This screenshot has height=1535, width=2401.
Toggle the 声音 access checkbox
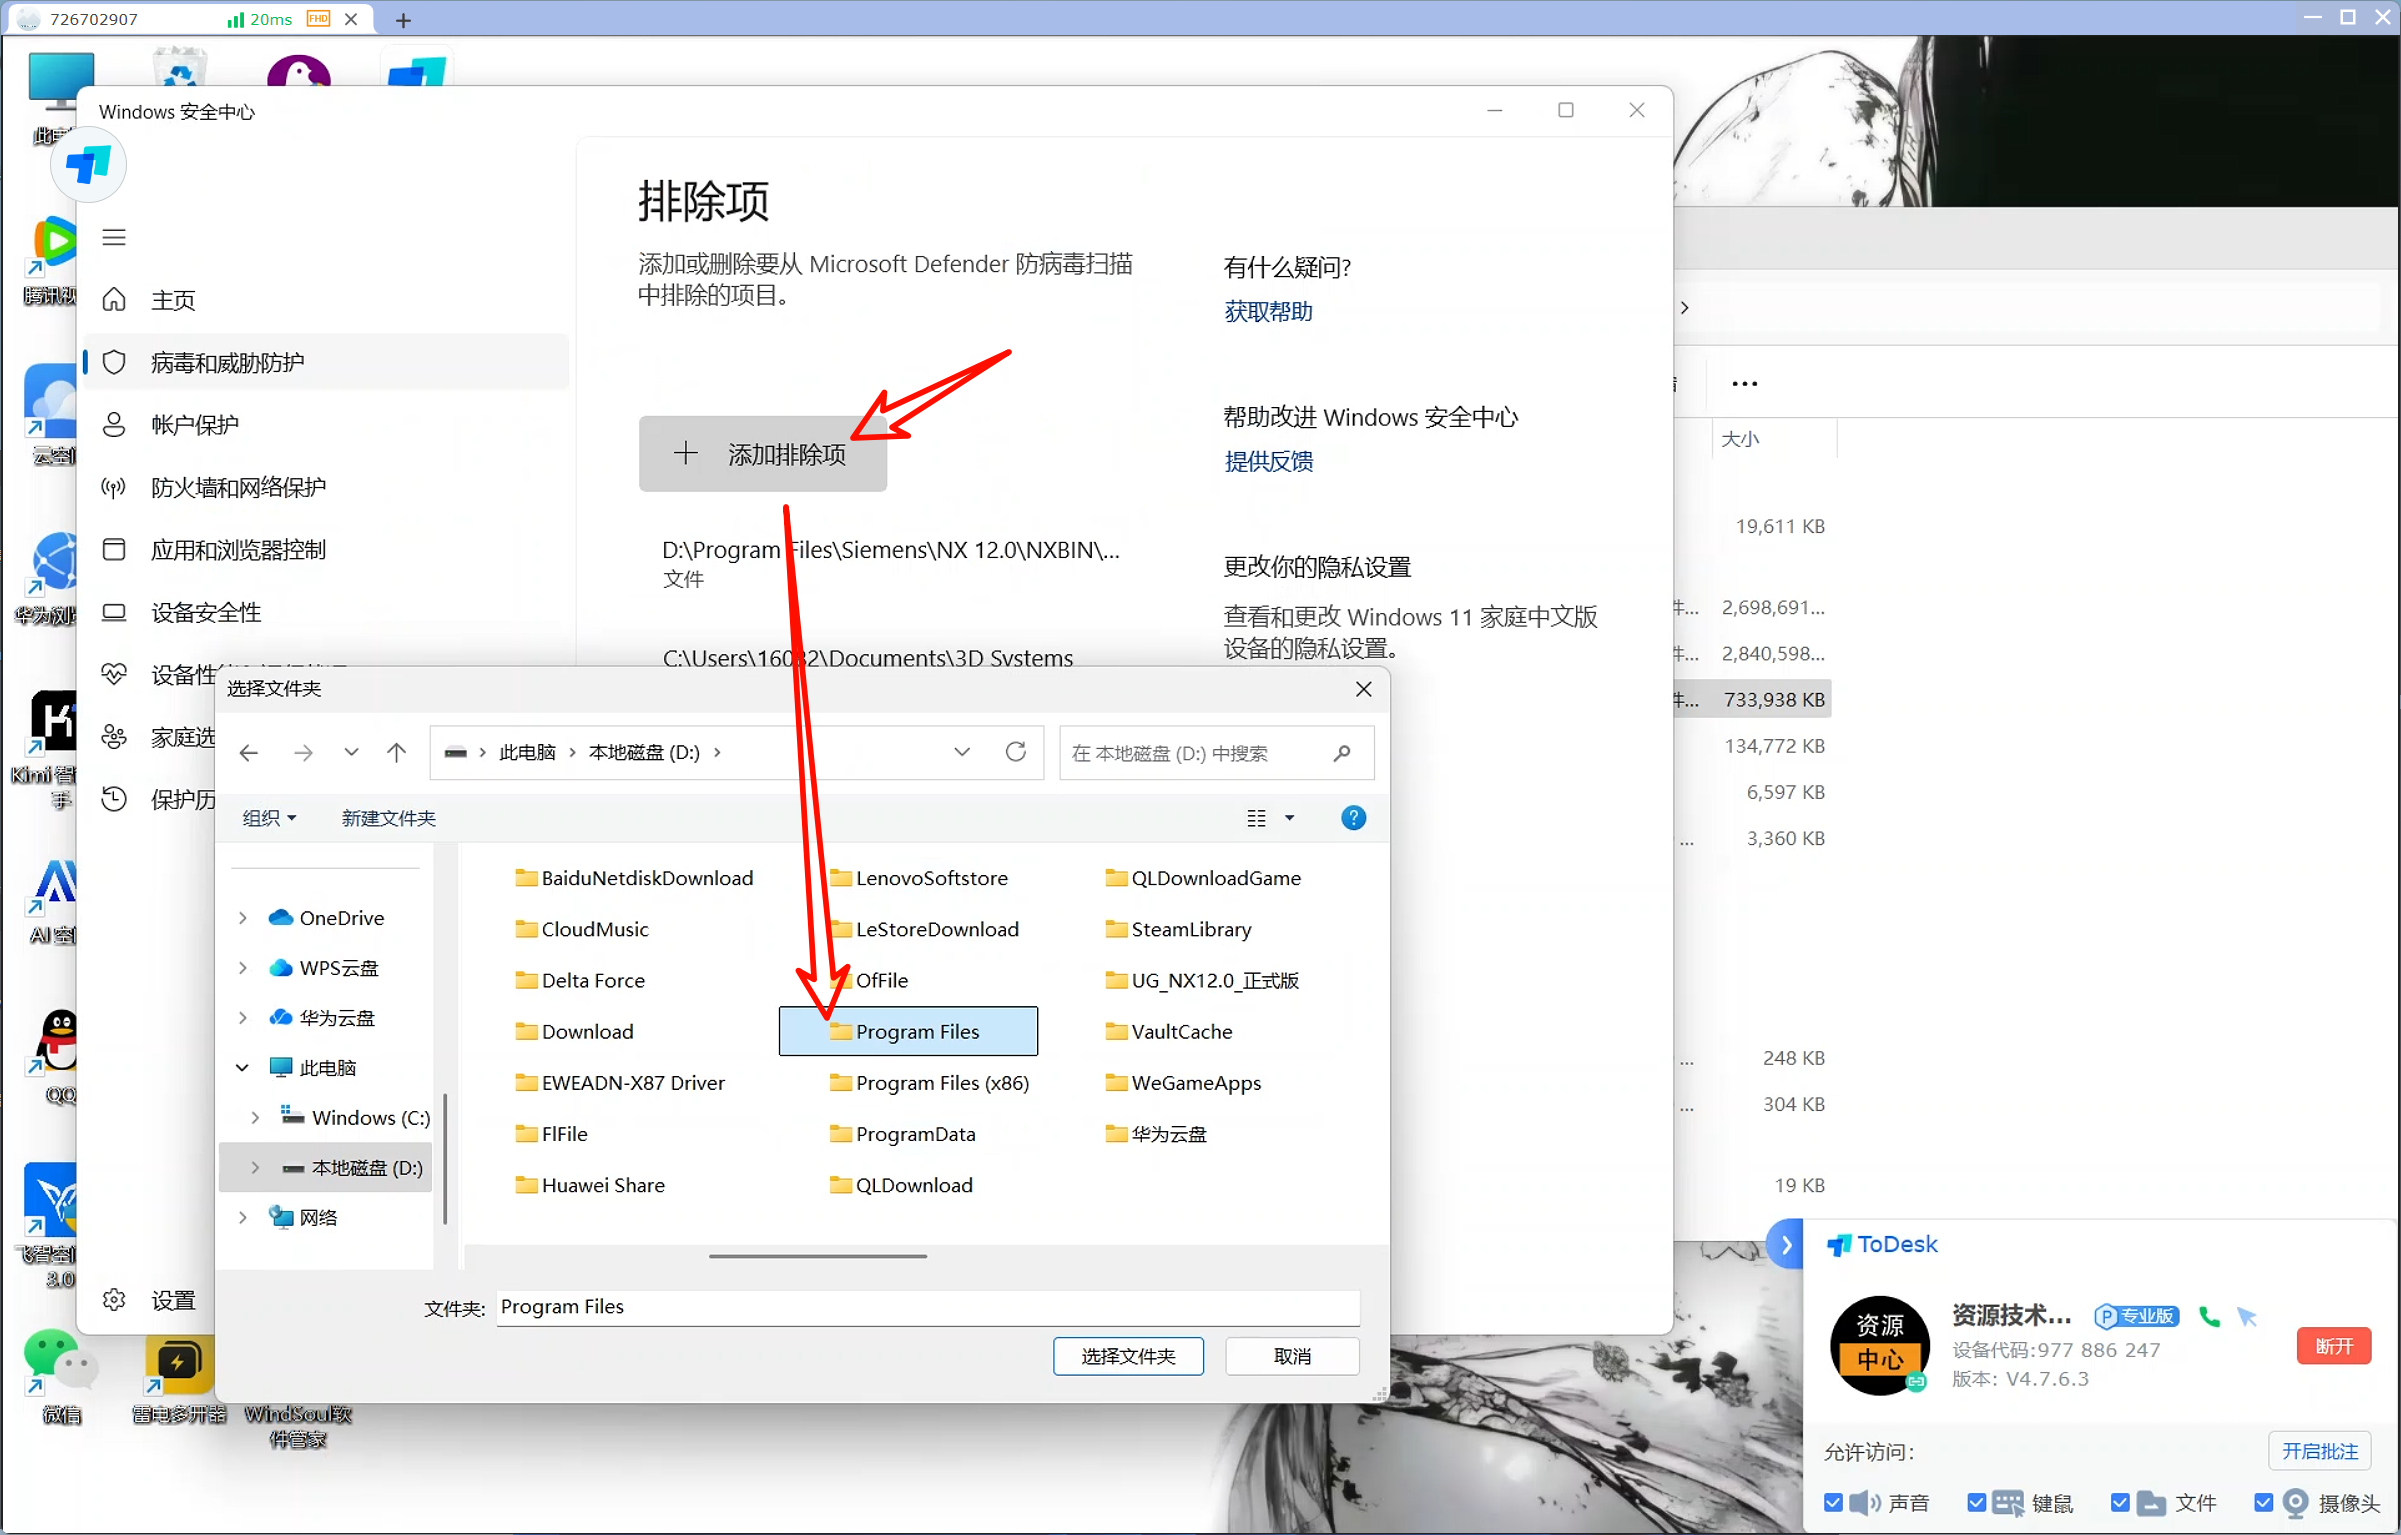tap(1833, 1502)
